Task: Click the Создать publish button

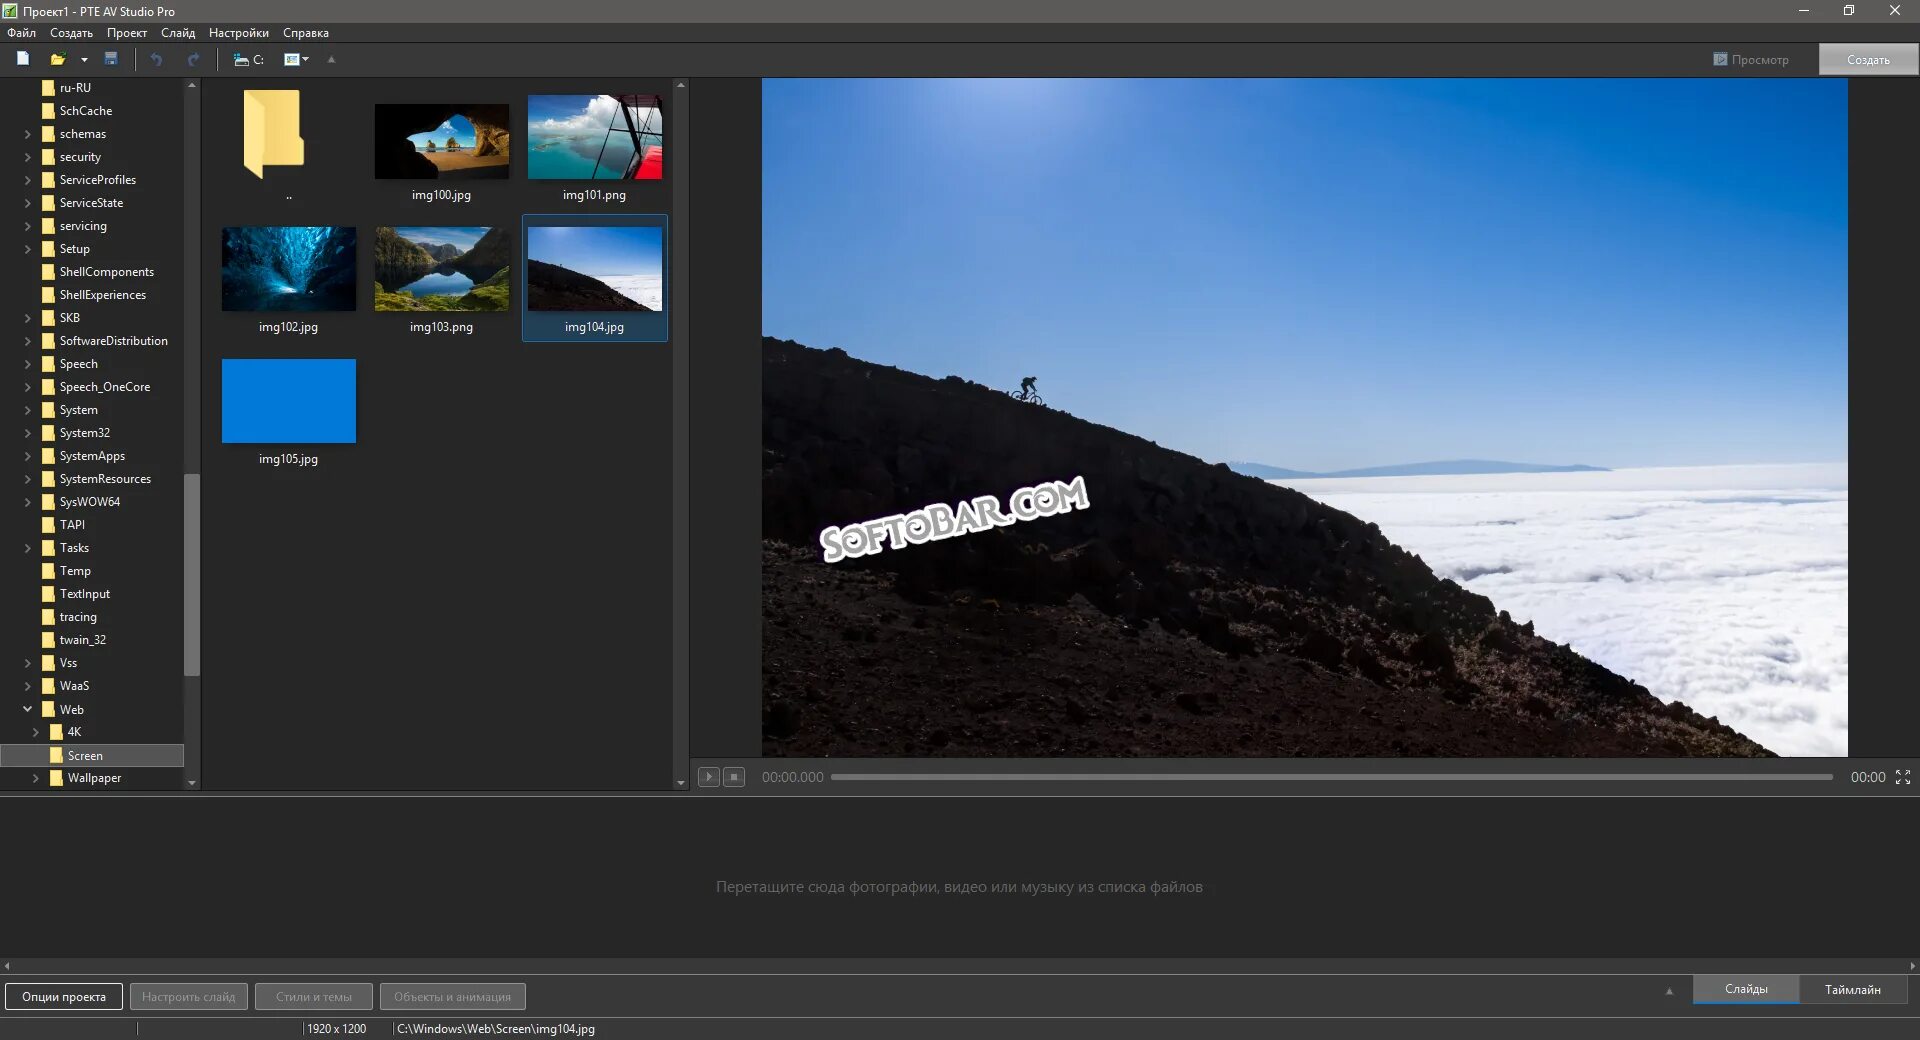Action: [1868, 60]
